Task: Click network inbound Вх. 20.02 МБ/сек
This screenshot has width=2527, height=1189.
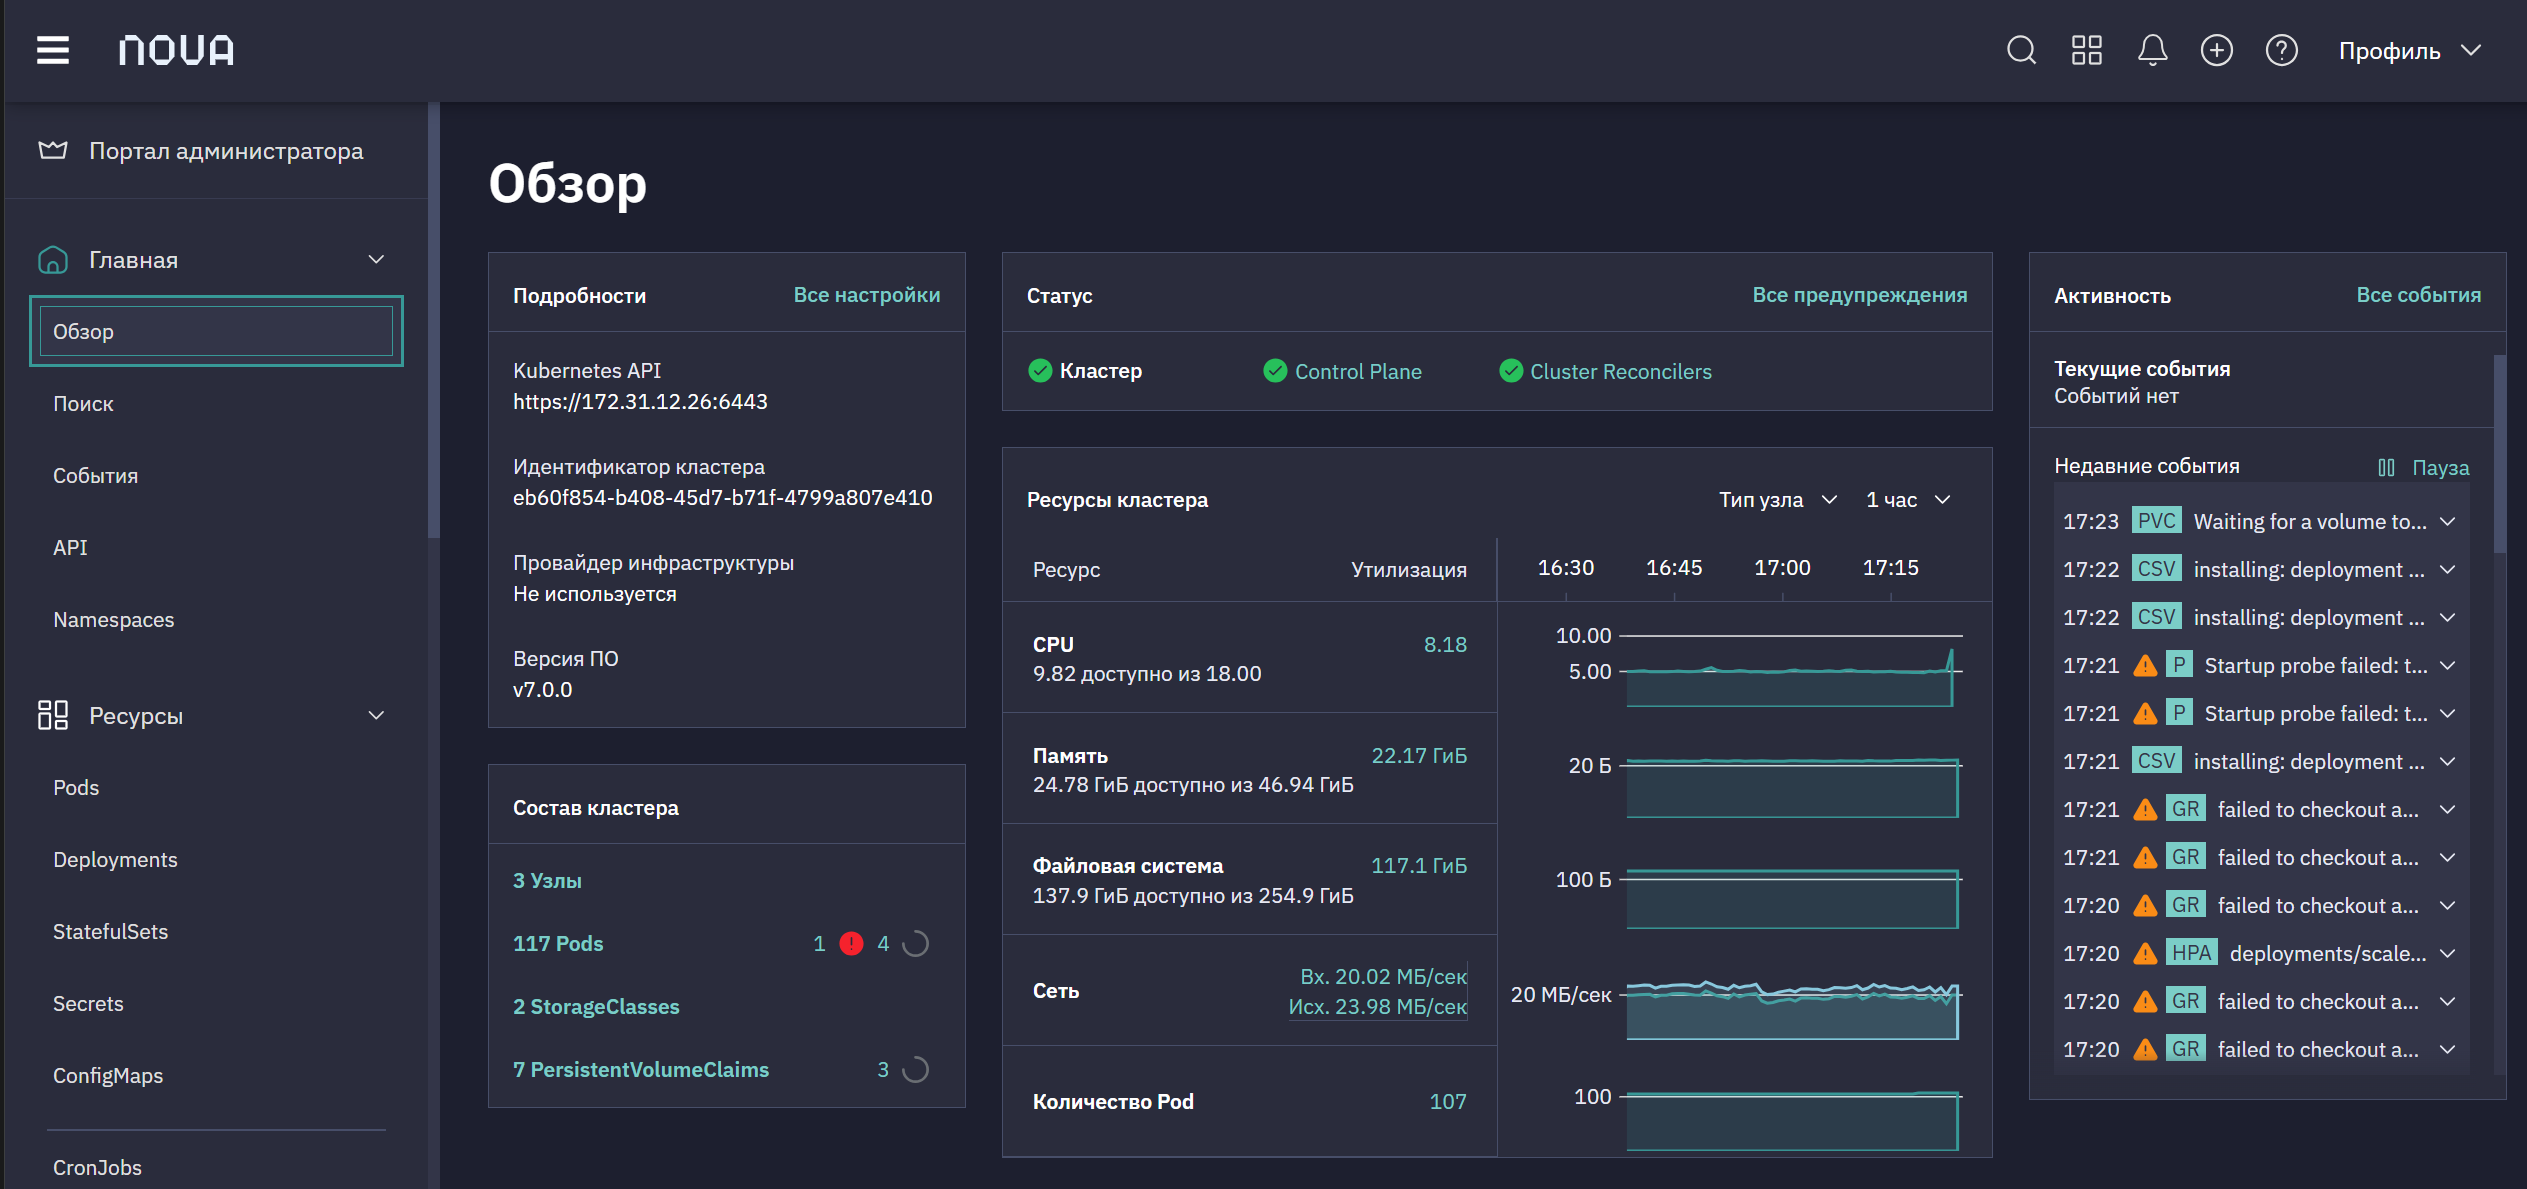Action: tap(1383, 977)
